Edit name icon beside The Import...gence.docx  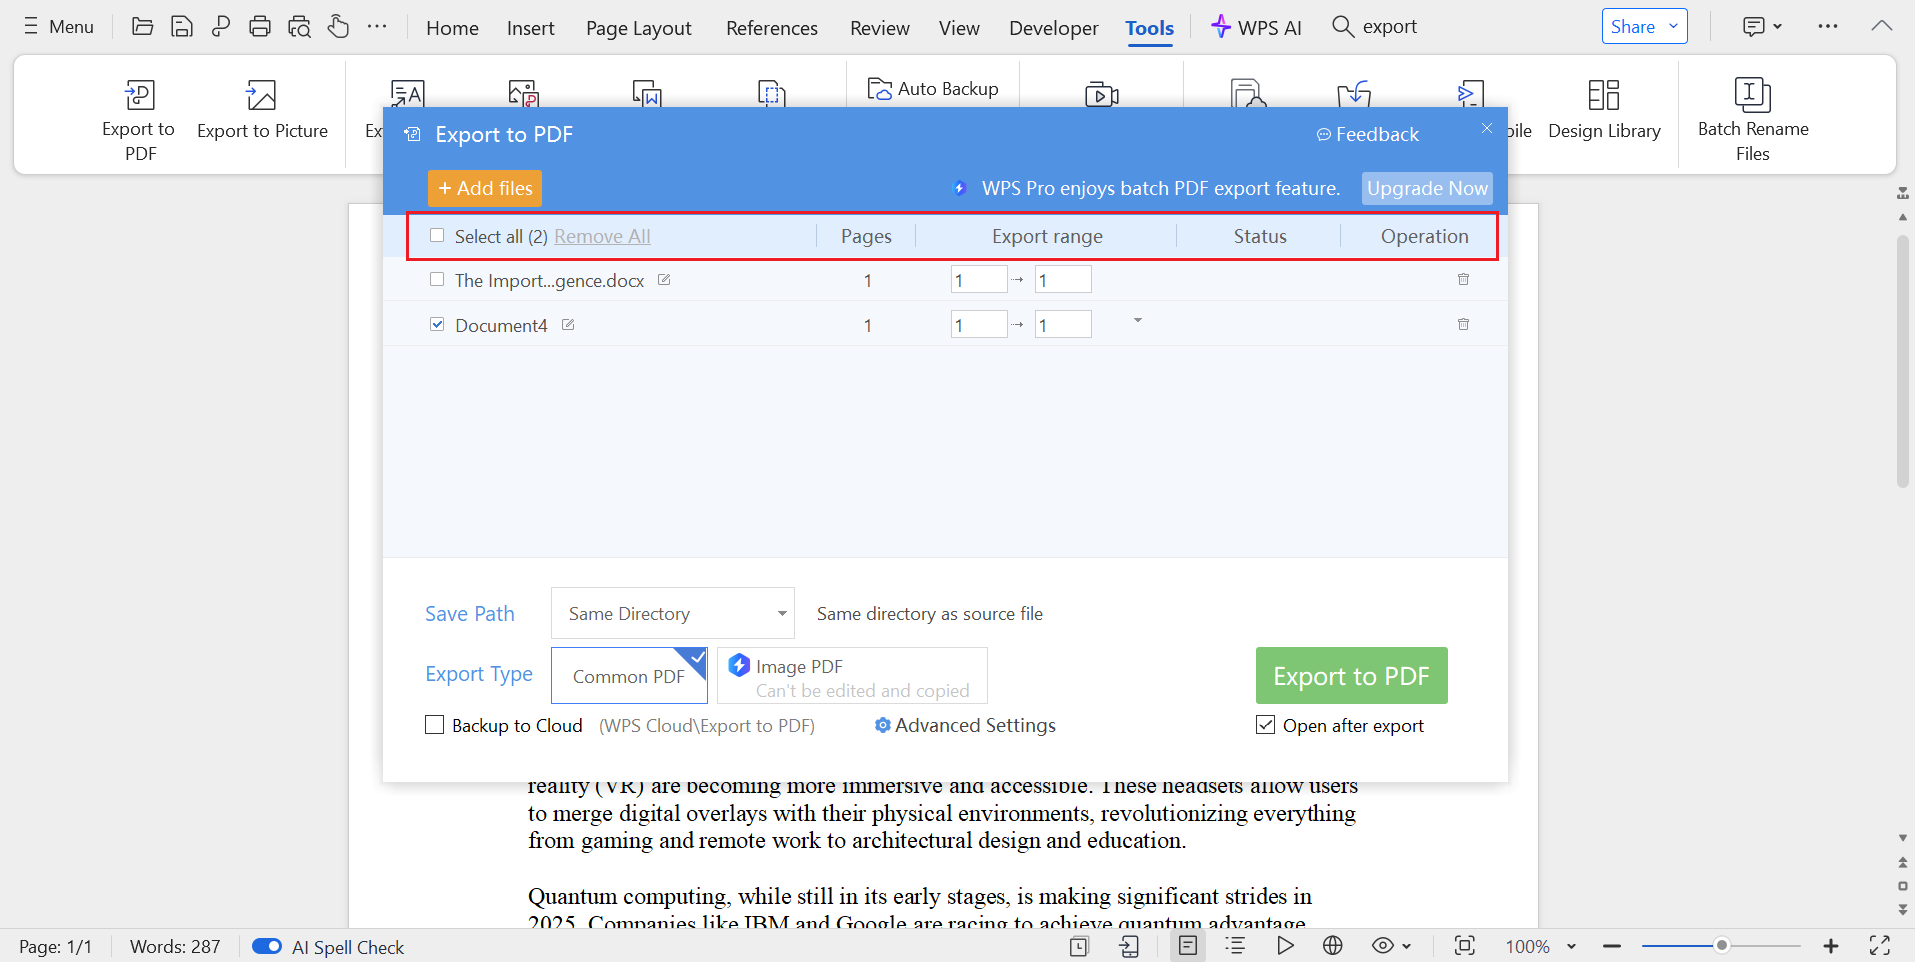coord(664,280)
